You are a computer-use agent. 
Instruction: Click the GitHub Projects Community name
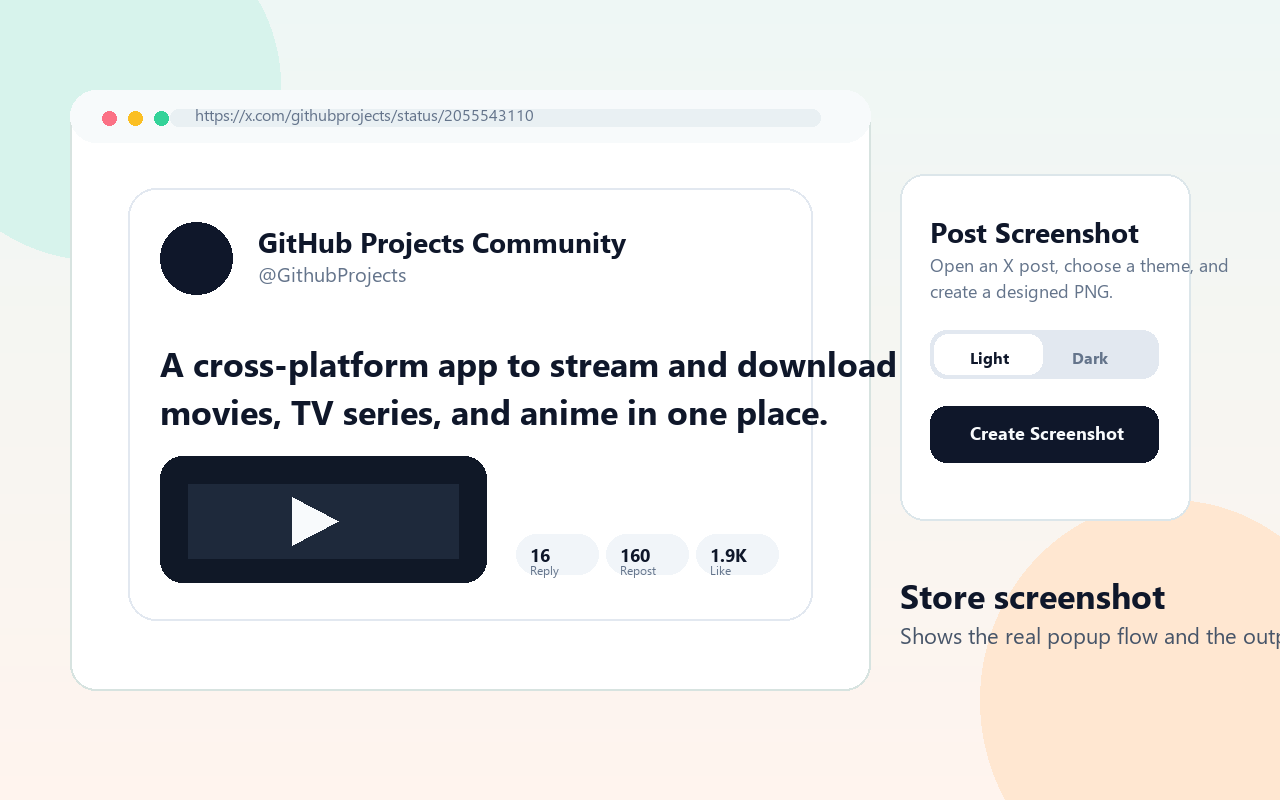(442, 243)
